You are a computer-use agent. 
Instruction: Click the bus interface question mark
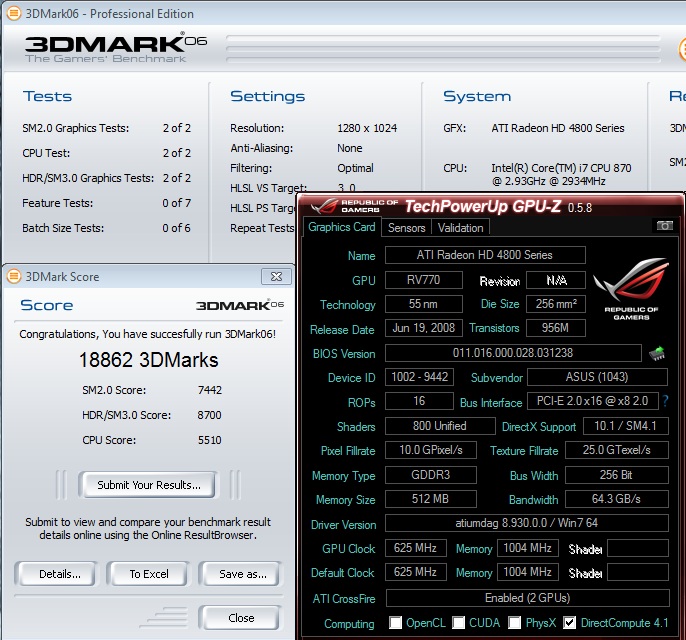pyautogui.click(x=665, y=401)
